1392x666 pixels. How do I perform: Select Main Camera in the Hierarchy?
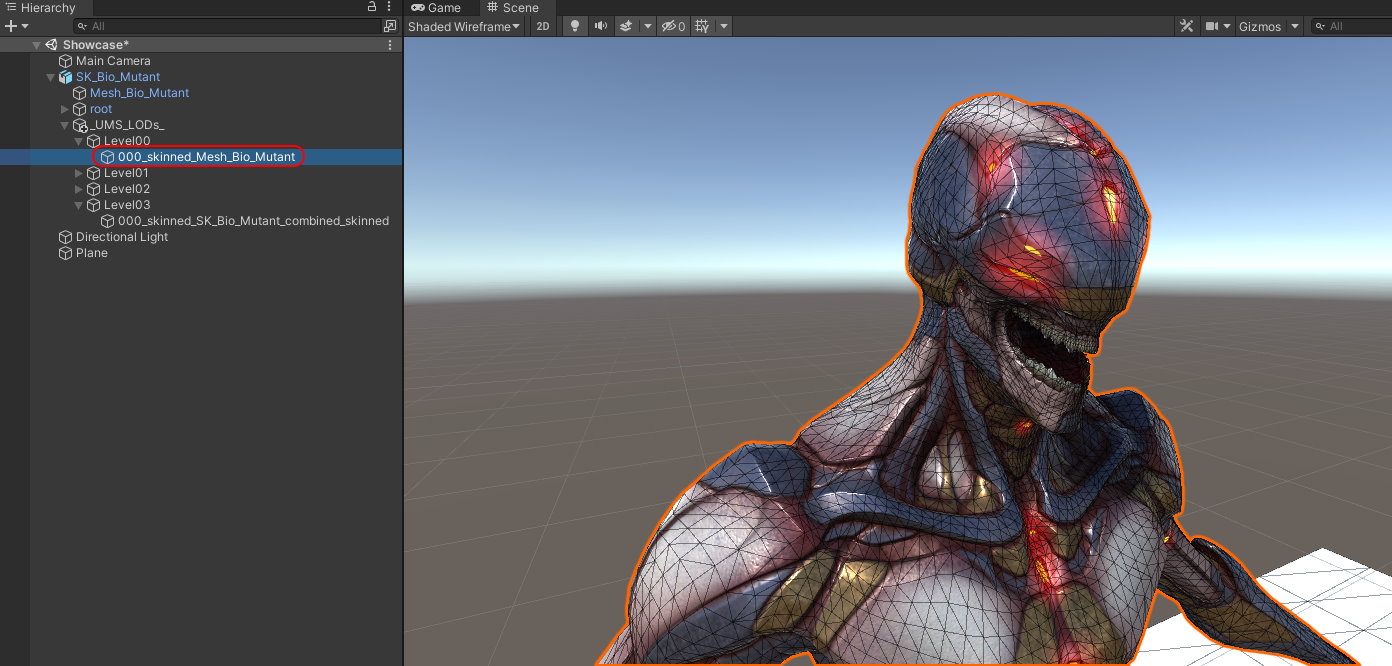(113, 61)
